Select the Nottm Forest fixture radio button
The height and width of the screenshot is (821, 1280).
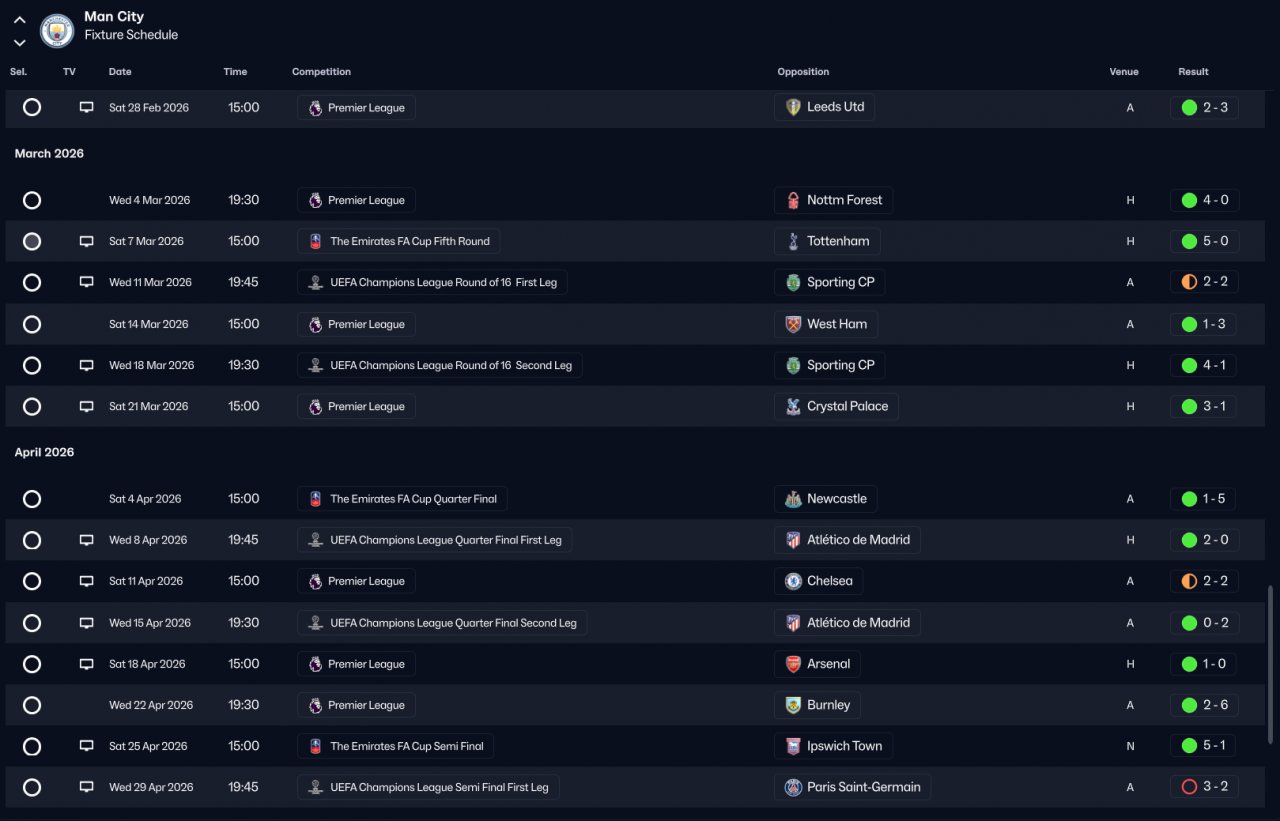pos(32,200)
